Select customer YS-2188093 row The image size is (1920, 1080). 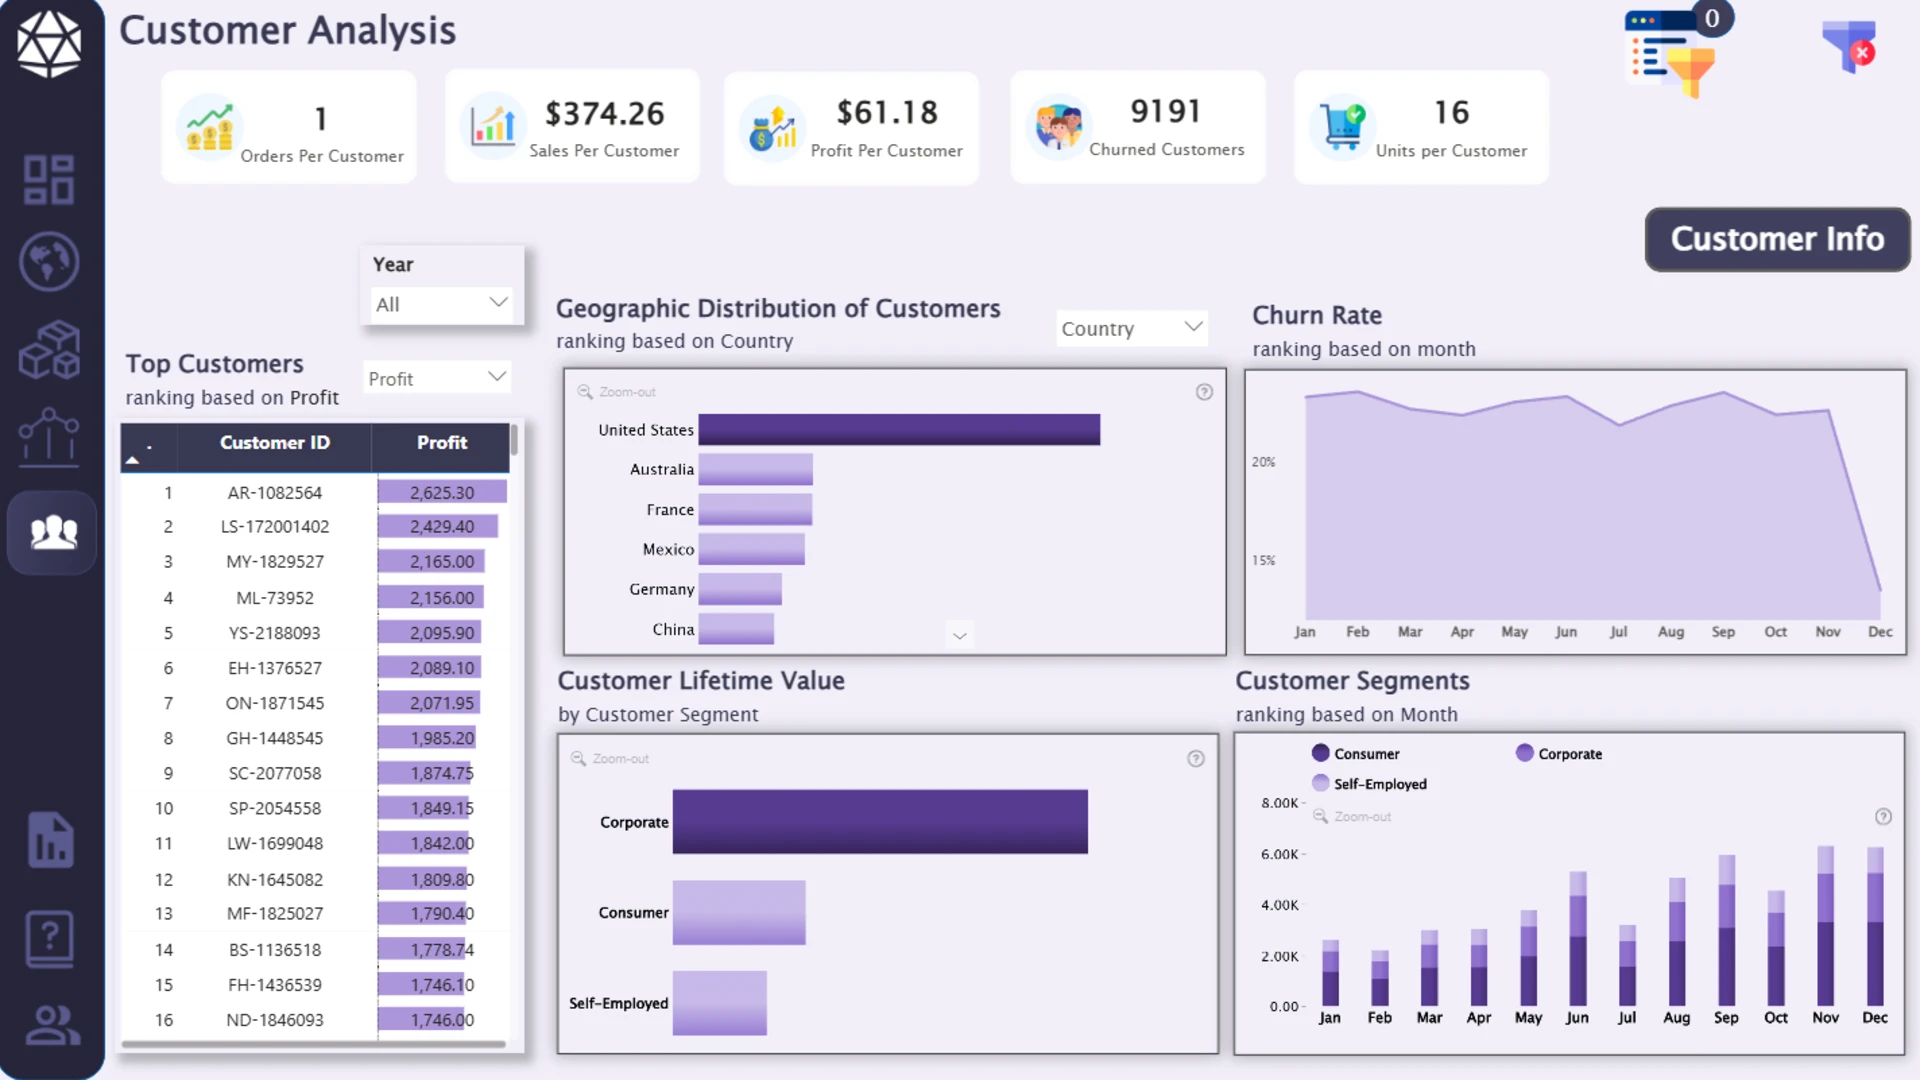[x=315, y=633]
